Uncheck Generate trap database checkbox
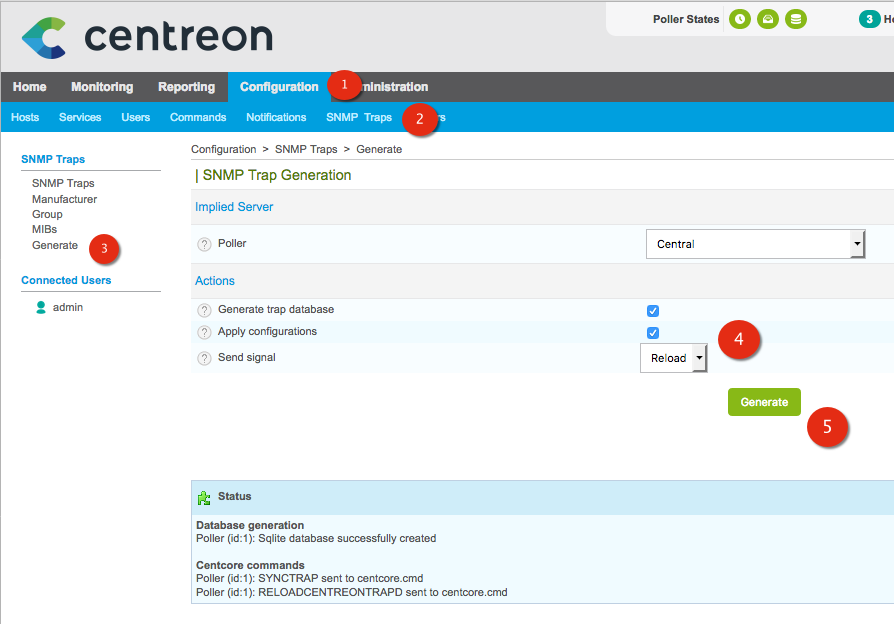This screenshot has height=624, width=894. 653,311
